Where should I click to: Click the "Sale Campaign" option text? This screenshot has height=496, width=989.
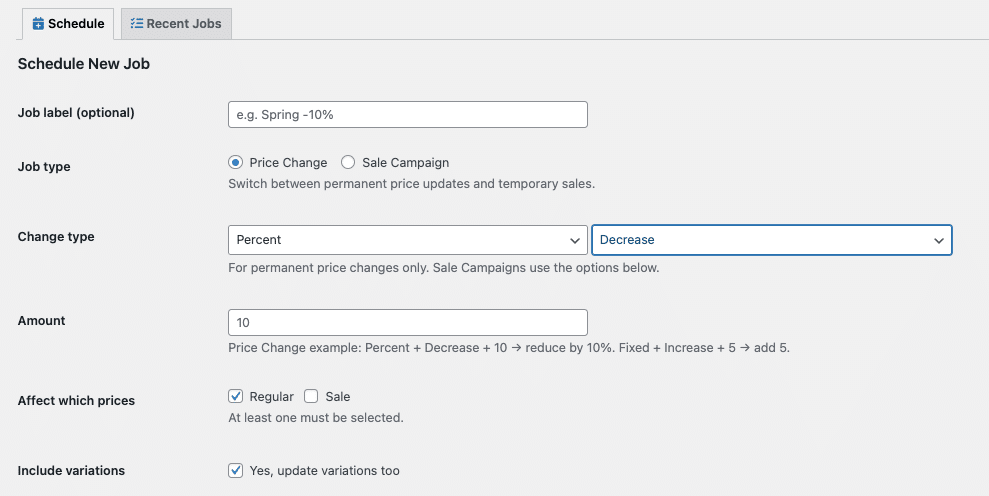(405, 162)
